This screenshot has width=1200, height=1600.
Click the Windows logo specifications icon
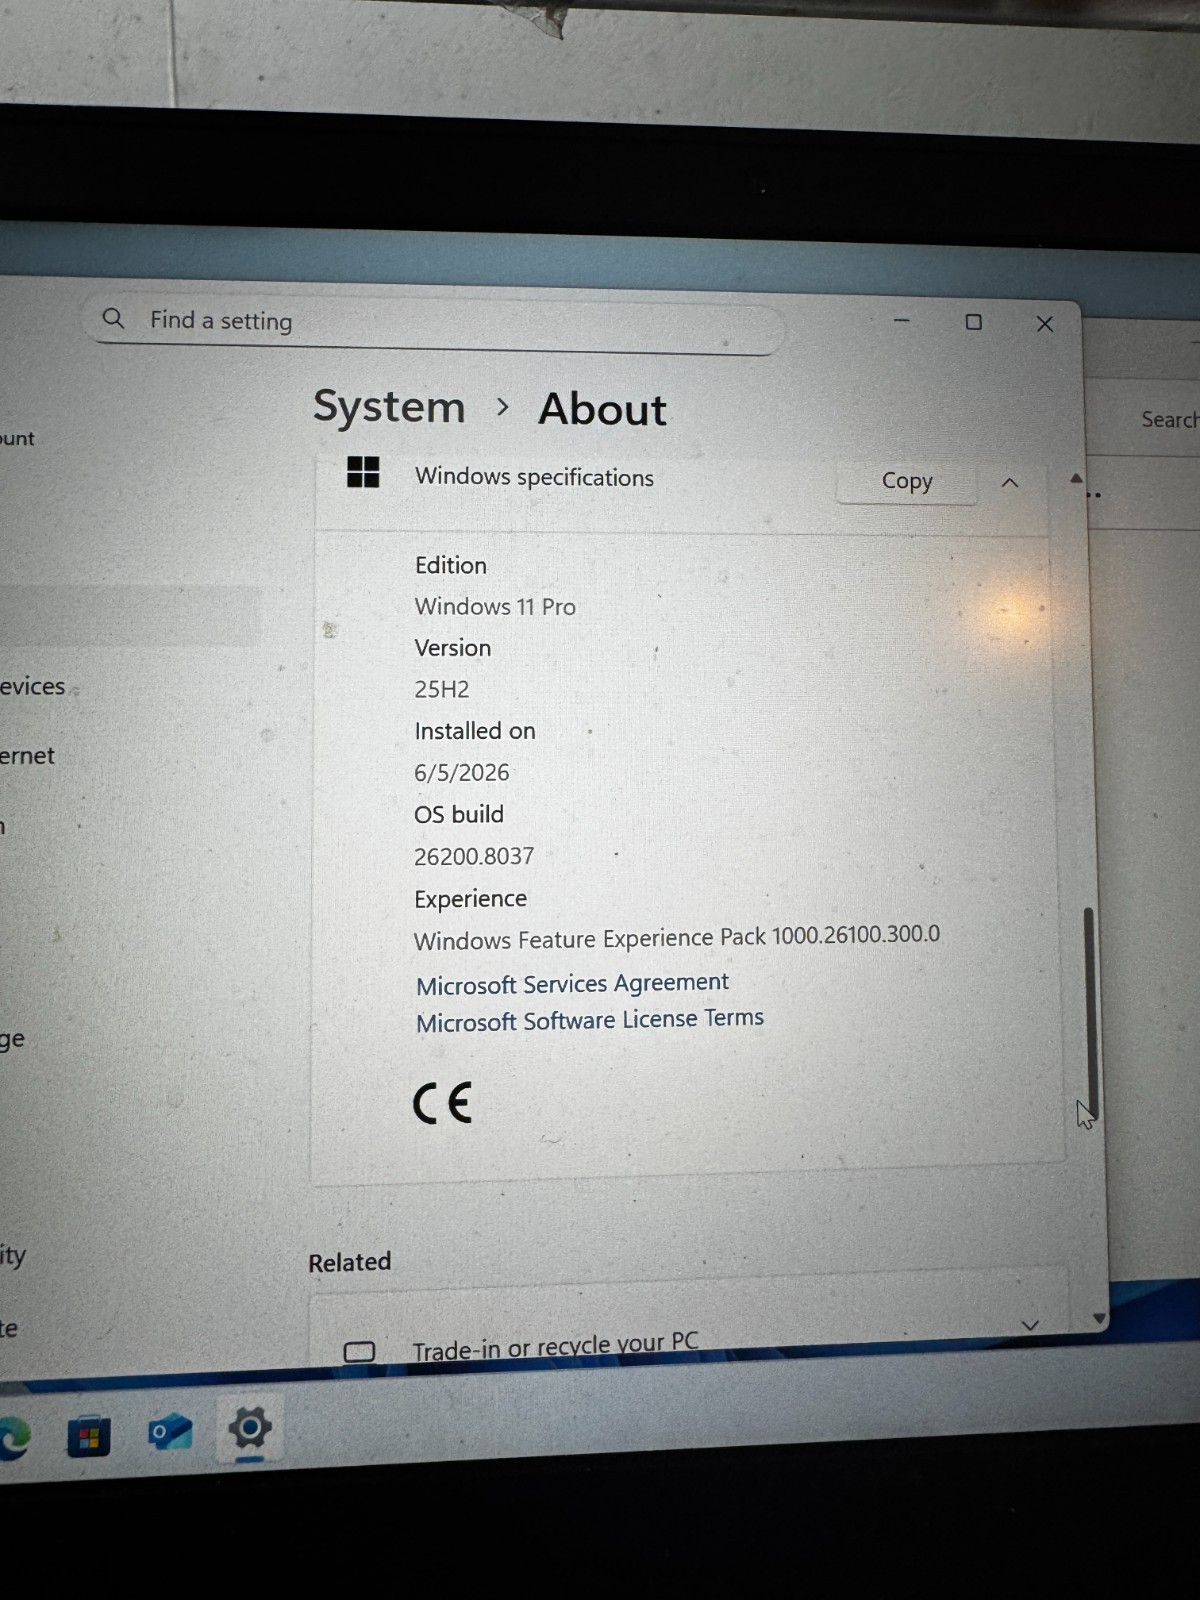pos(363,472)
